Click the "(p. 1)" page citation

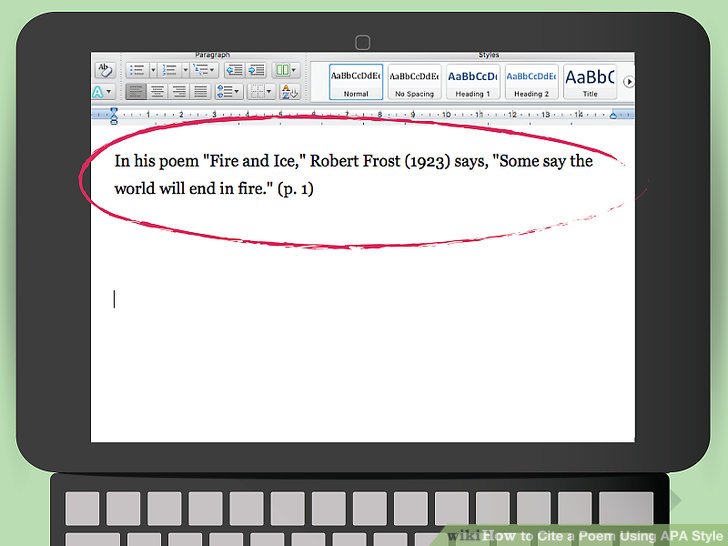(x=295, y=189)
